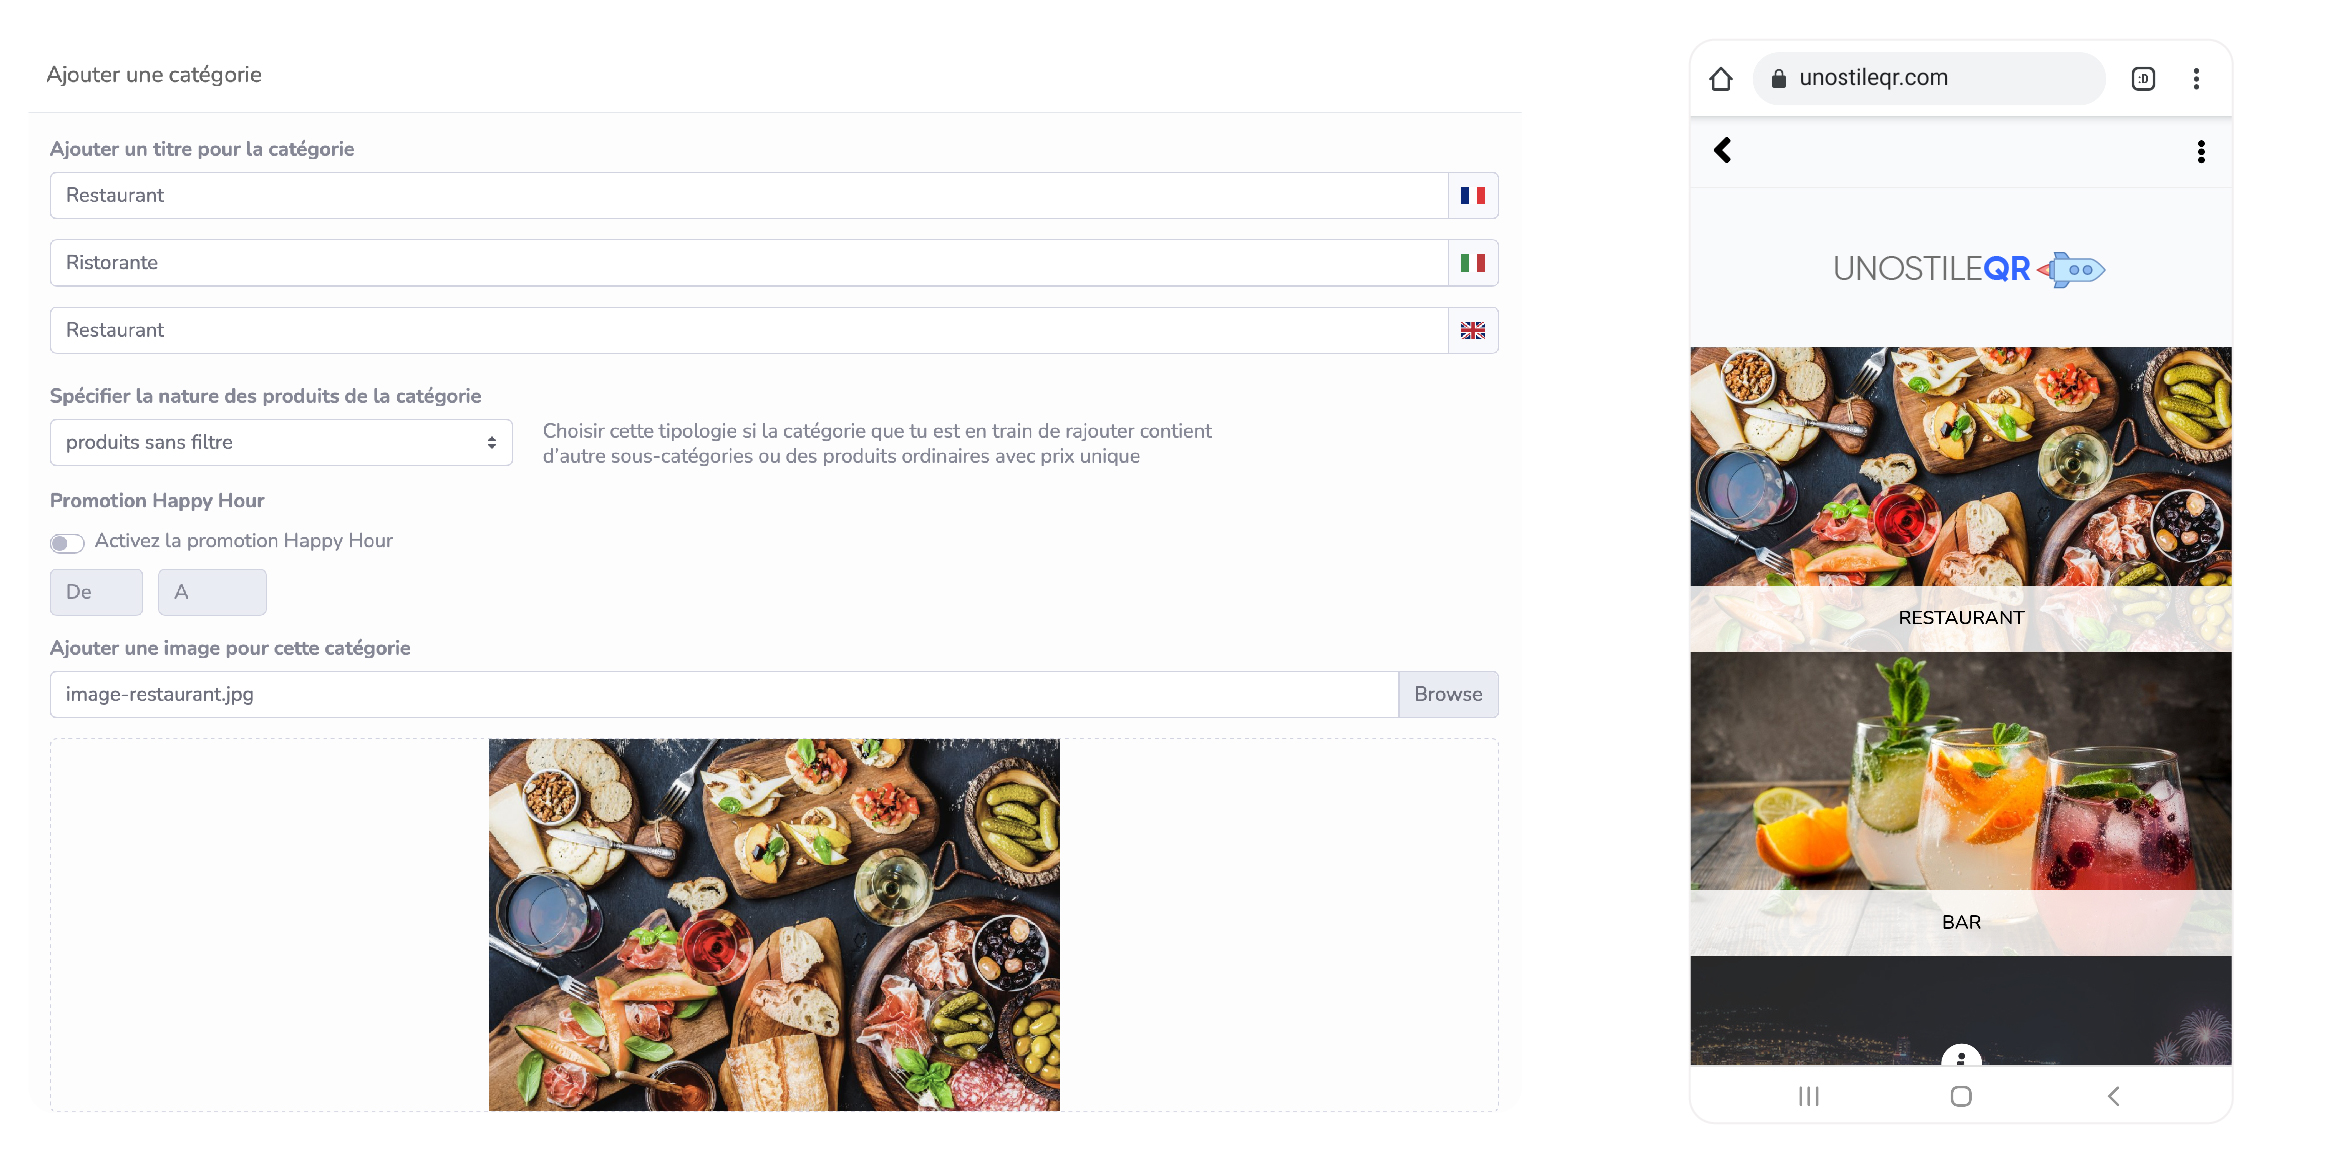Tap the Android home navigation button

coord(1961,1096)
